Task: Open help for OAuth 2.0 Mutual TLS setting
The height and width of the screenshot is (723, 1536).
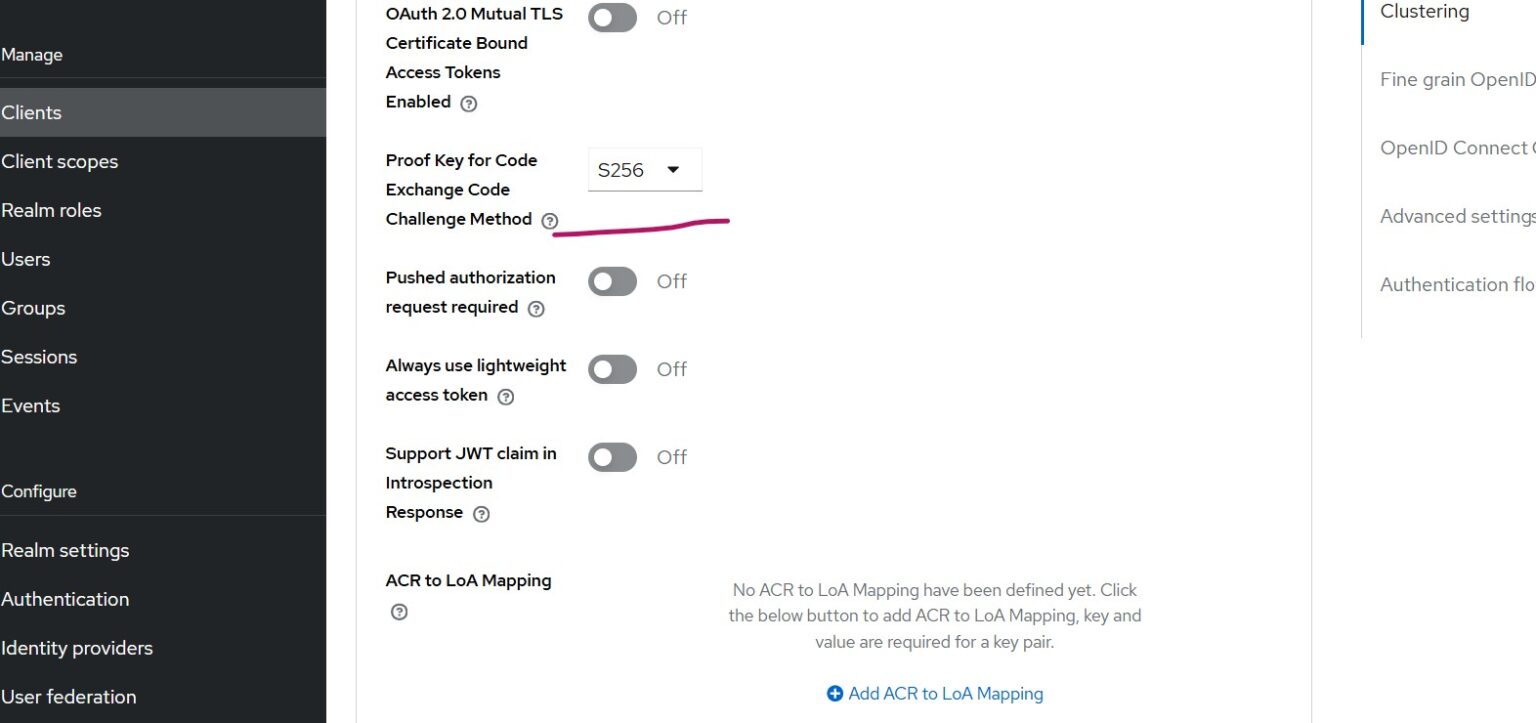Action: (x=470, y=102)
